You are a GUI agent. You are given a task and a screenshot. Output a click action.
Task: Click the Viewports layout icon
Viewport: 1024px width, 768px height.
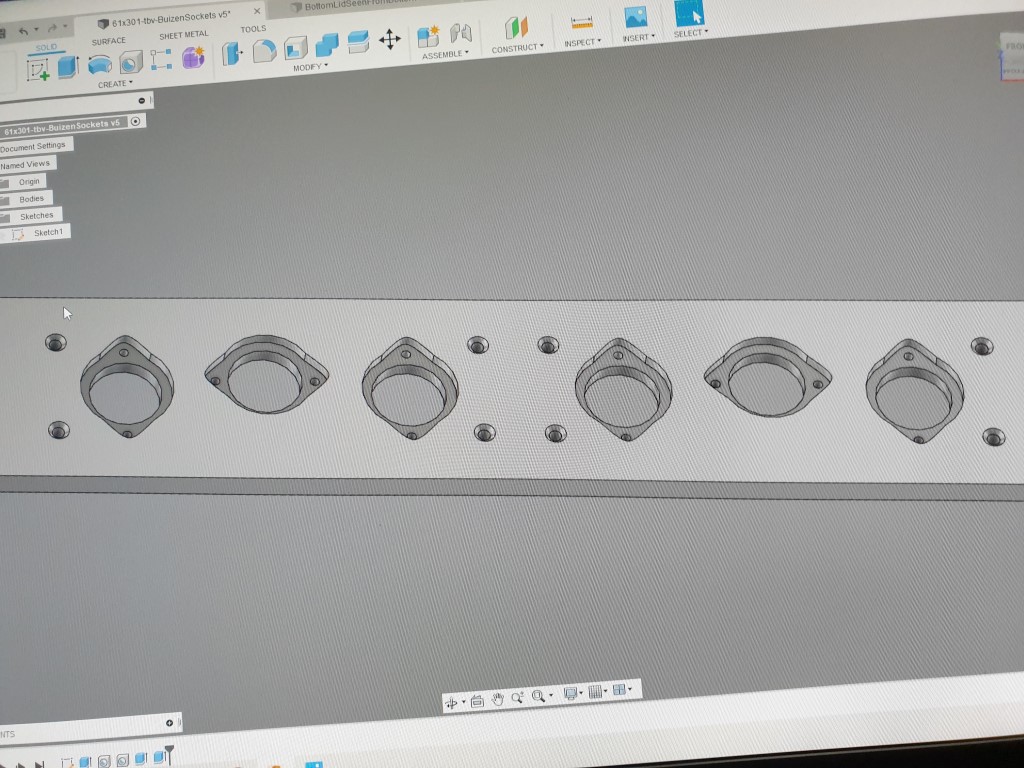(619, 690)
